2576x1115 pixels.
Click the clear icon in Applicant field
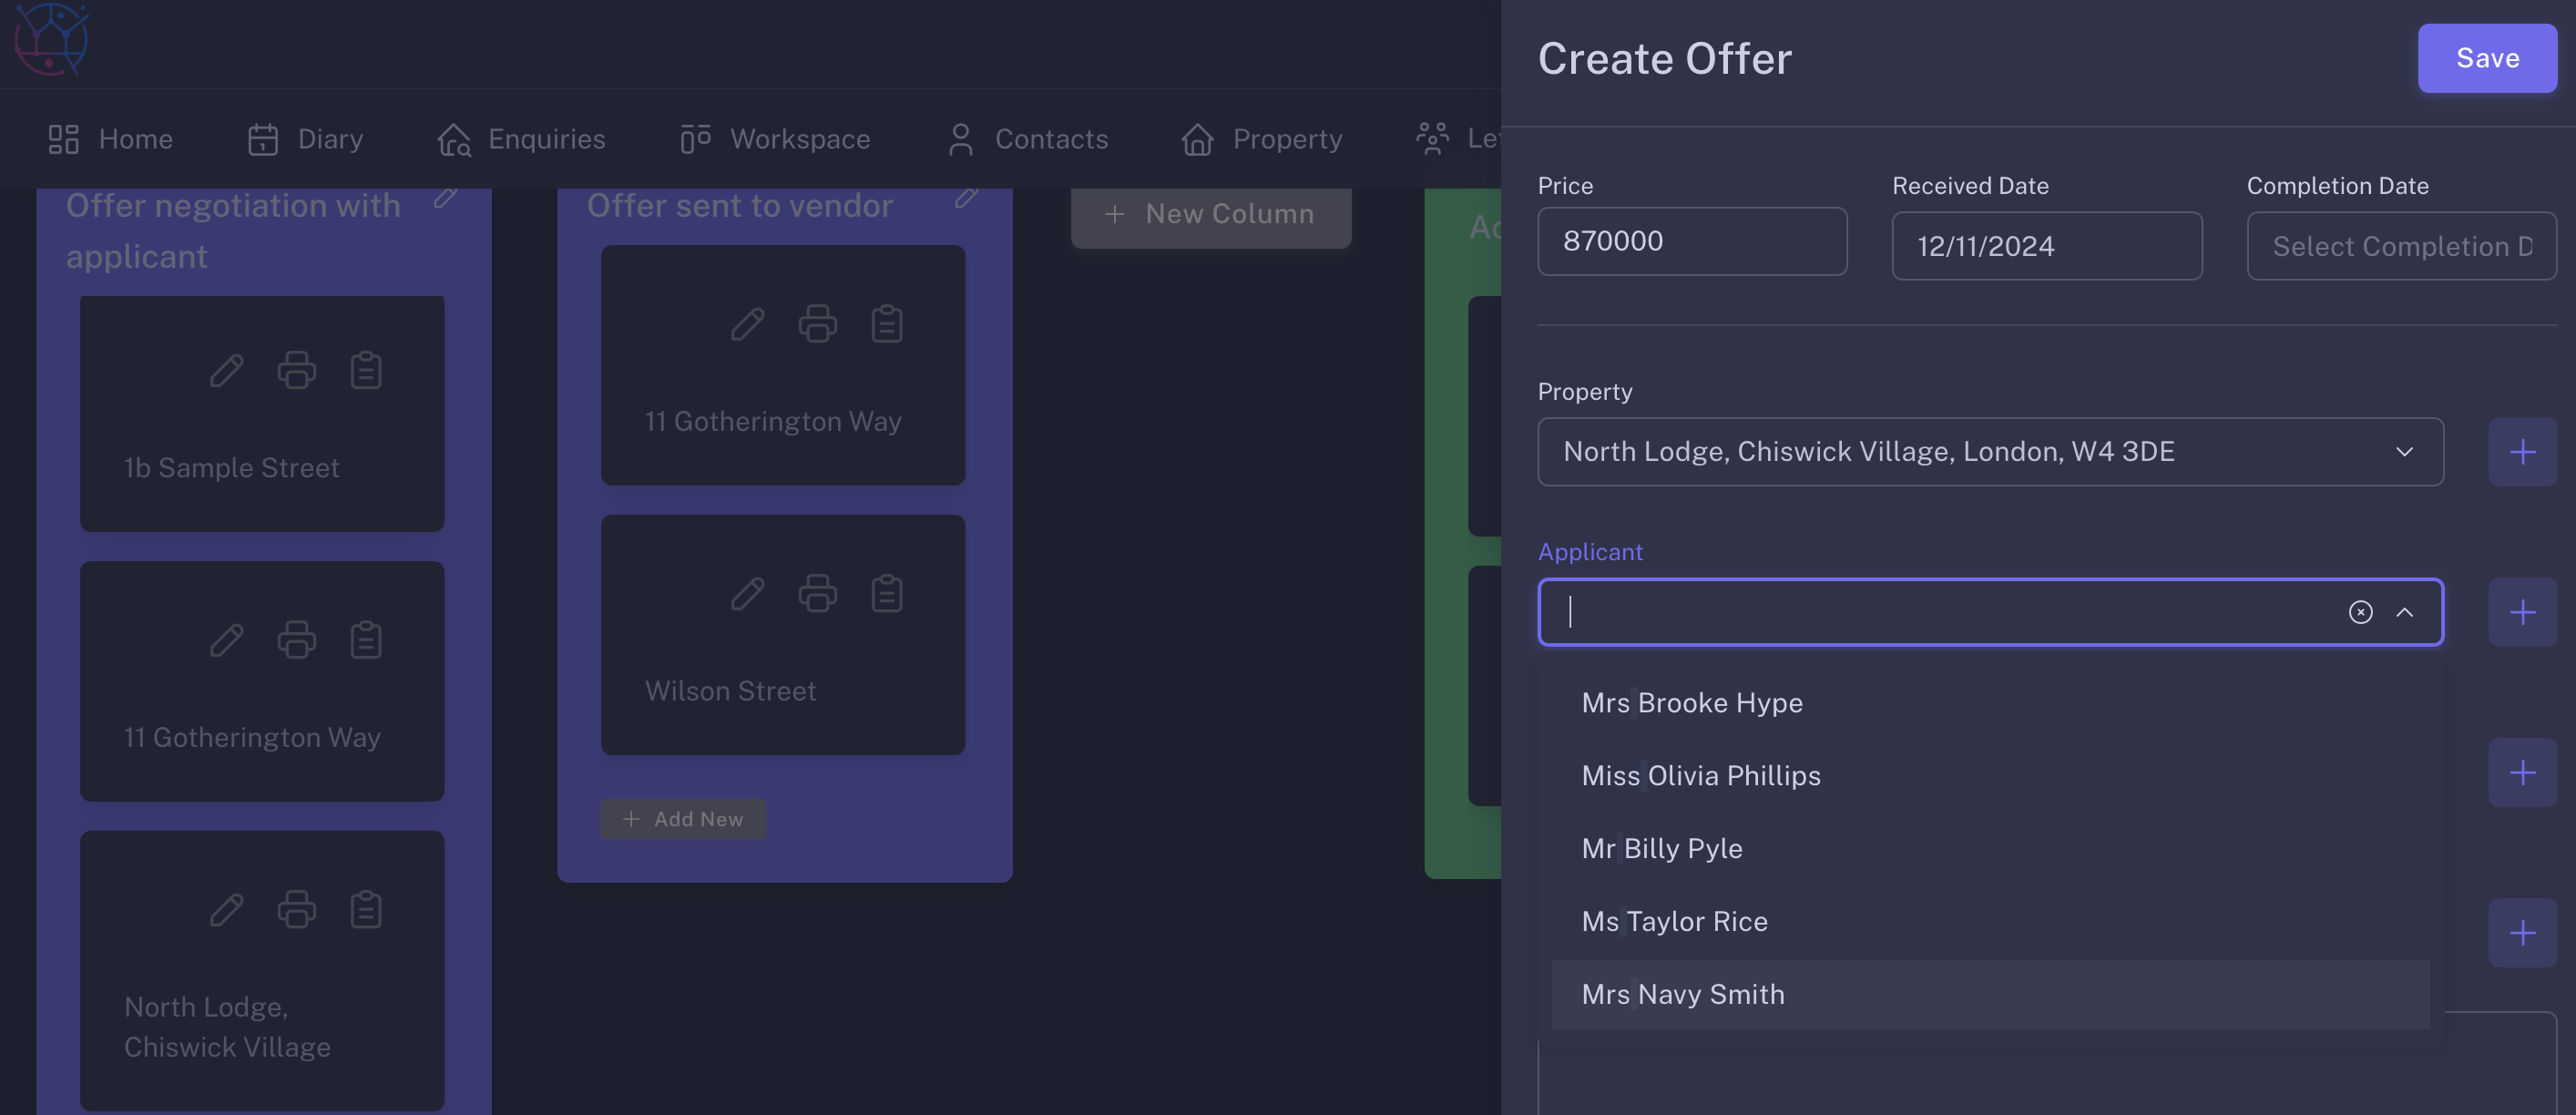tap(2360, 612)
